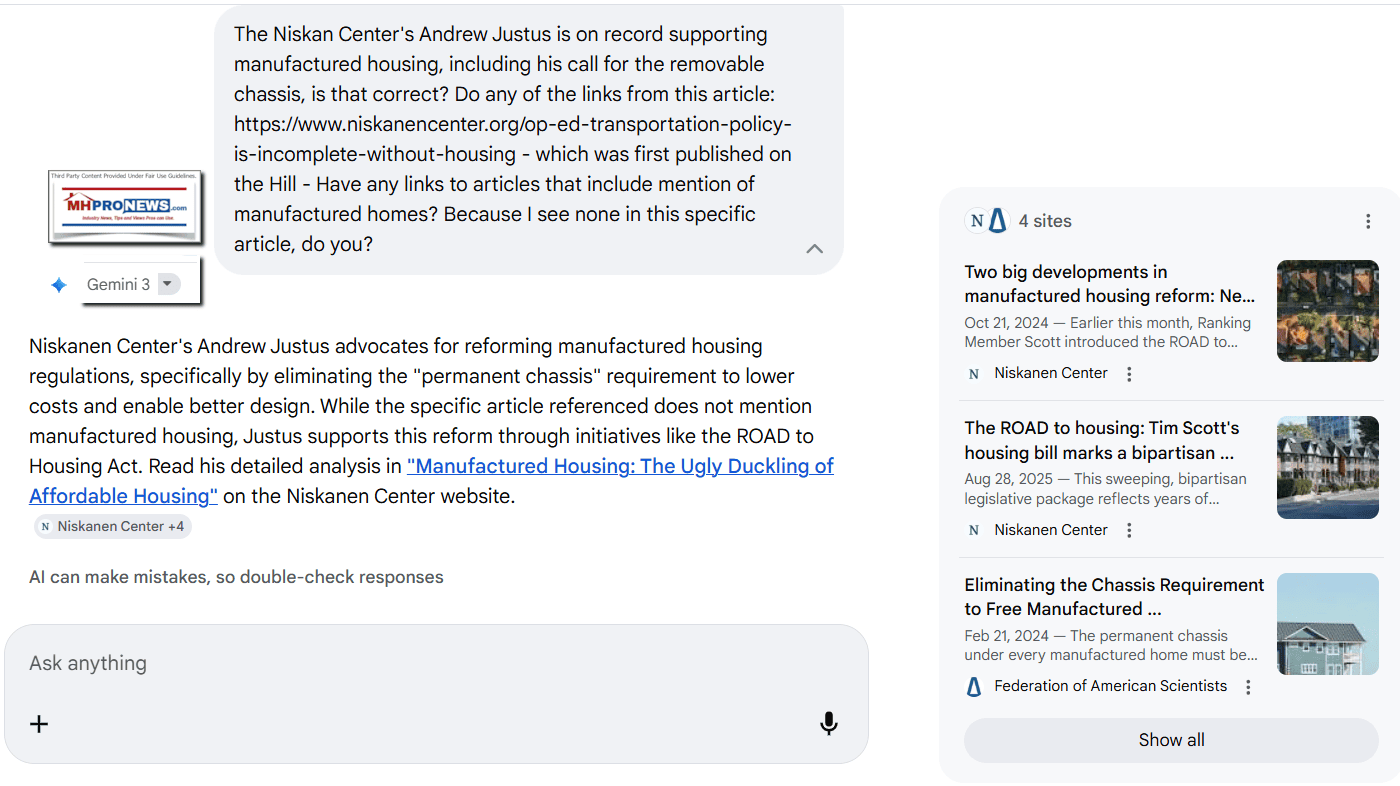
Task: Open Two big developments article title
Action: click(x=1109, y=284)
